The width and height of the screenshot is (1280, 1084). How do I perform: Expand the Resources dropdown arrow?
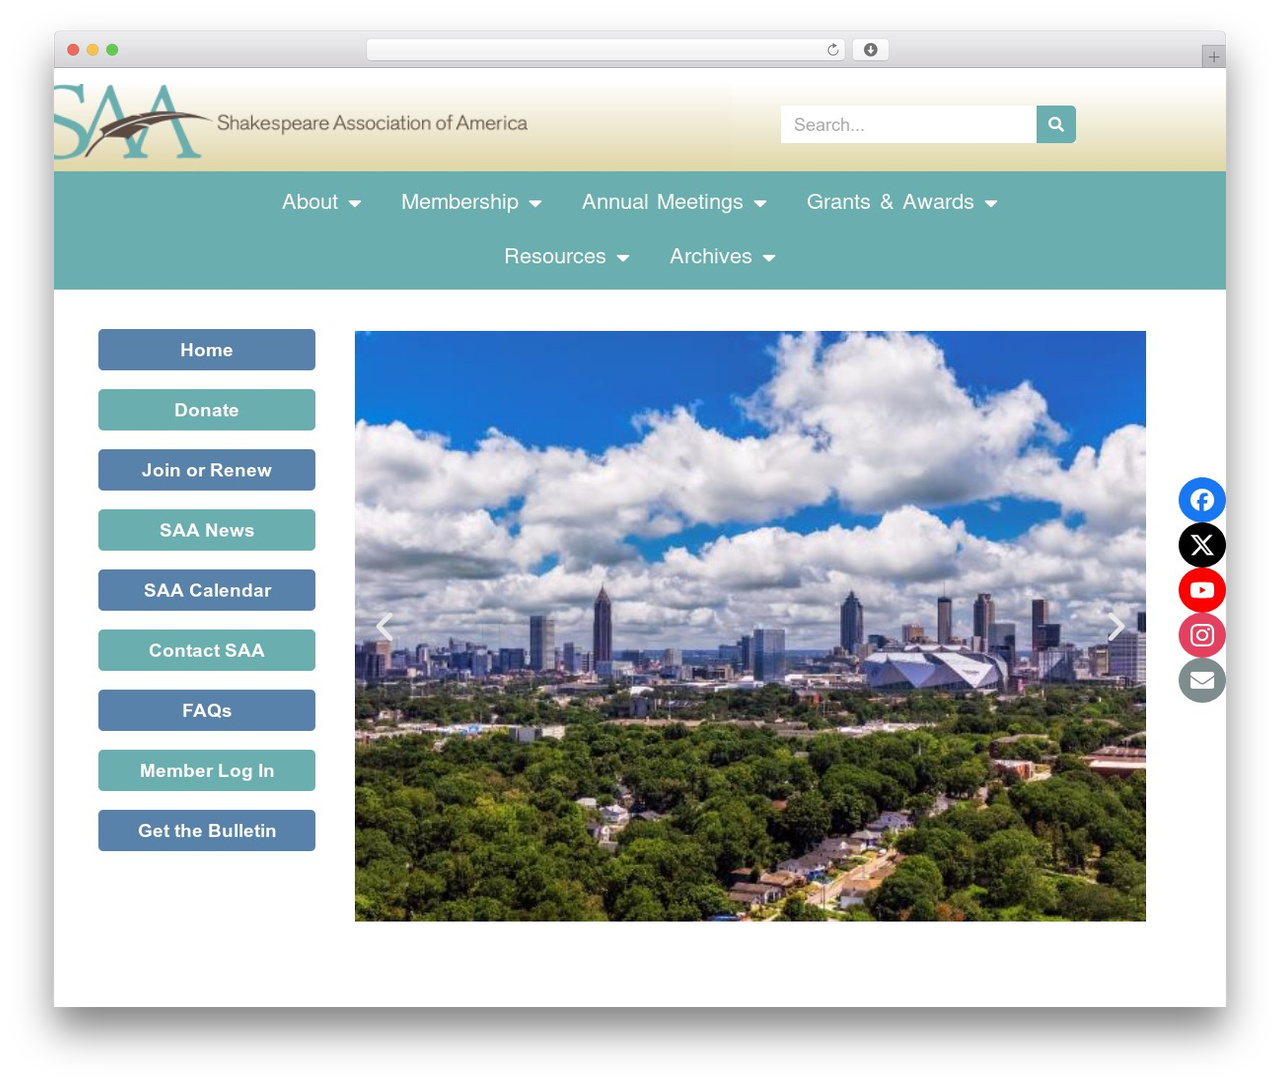623,258
